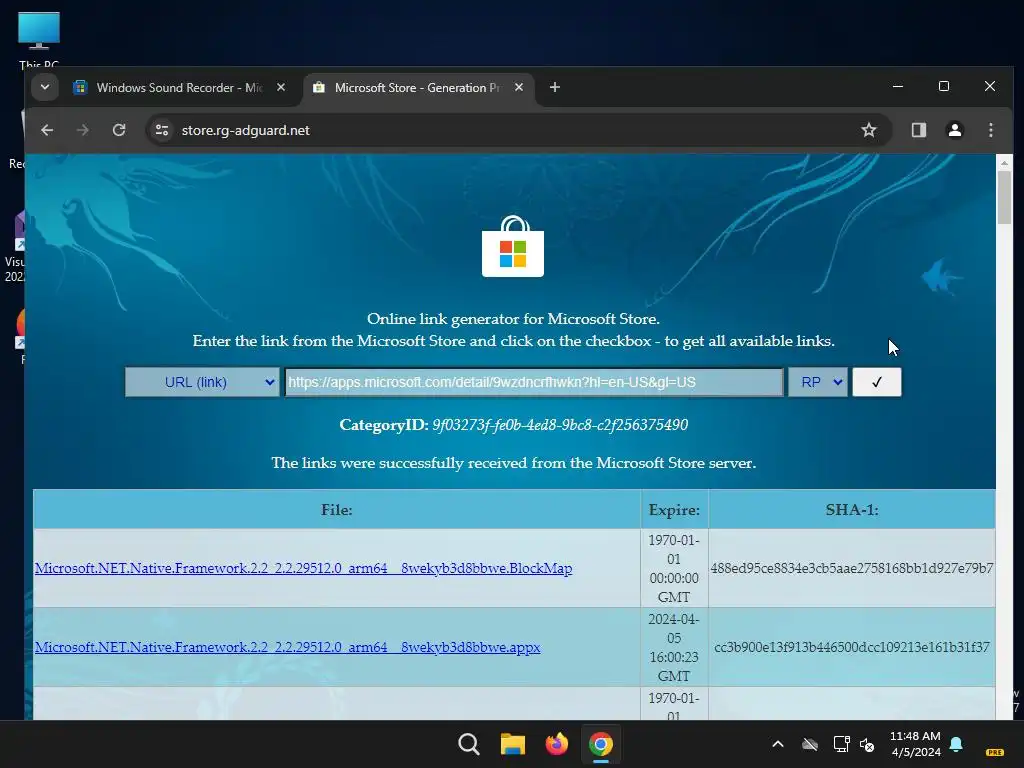This screenshot has height=768, width=1024.
Task: Click the network display tray icon
Action: coord(841,744)
